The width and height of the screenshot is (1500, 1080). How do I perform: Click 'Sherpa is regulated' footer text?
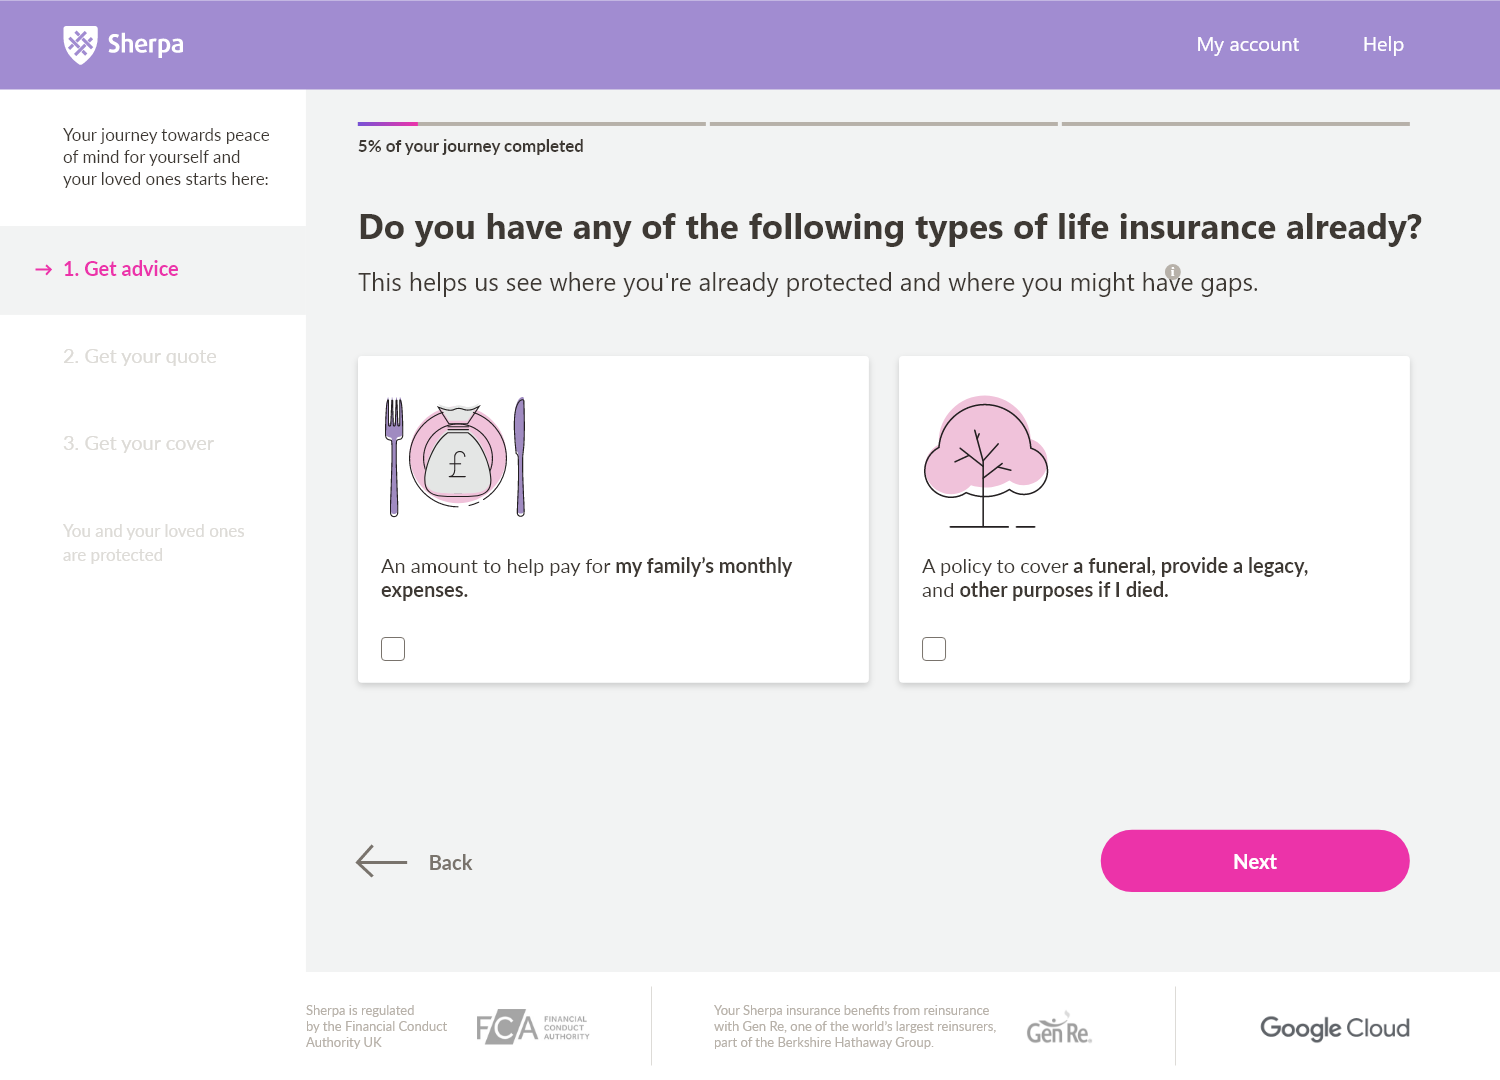coord(377,1026)
